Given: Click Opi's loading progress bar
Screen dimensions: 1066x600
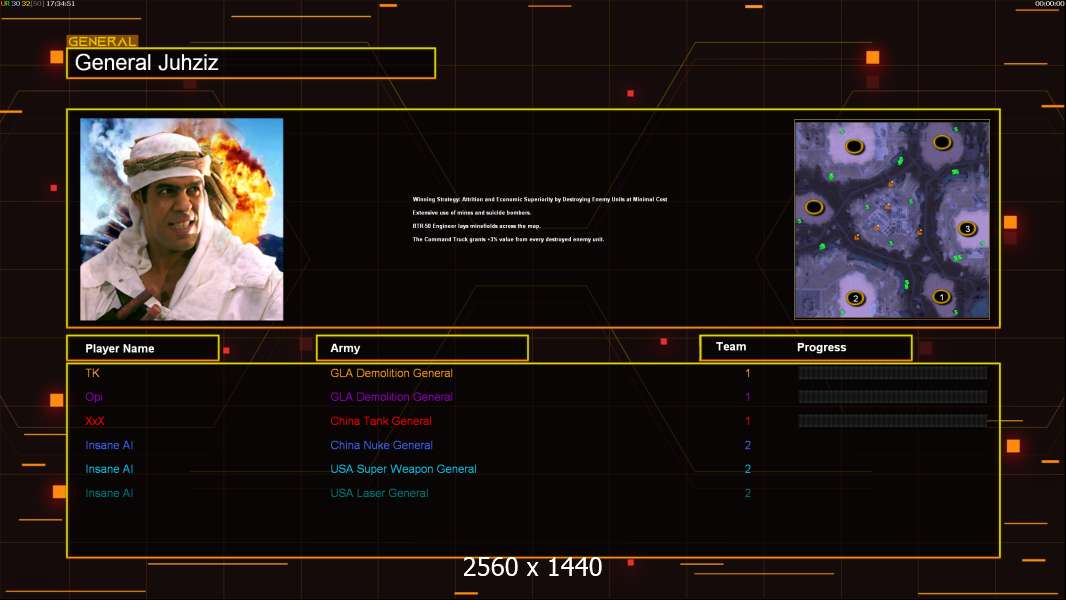Looking at the screenshot, I should (x=893, y=397).
